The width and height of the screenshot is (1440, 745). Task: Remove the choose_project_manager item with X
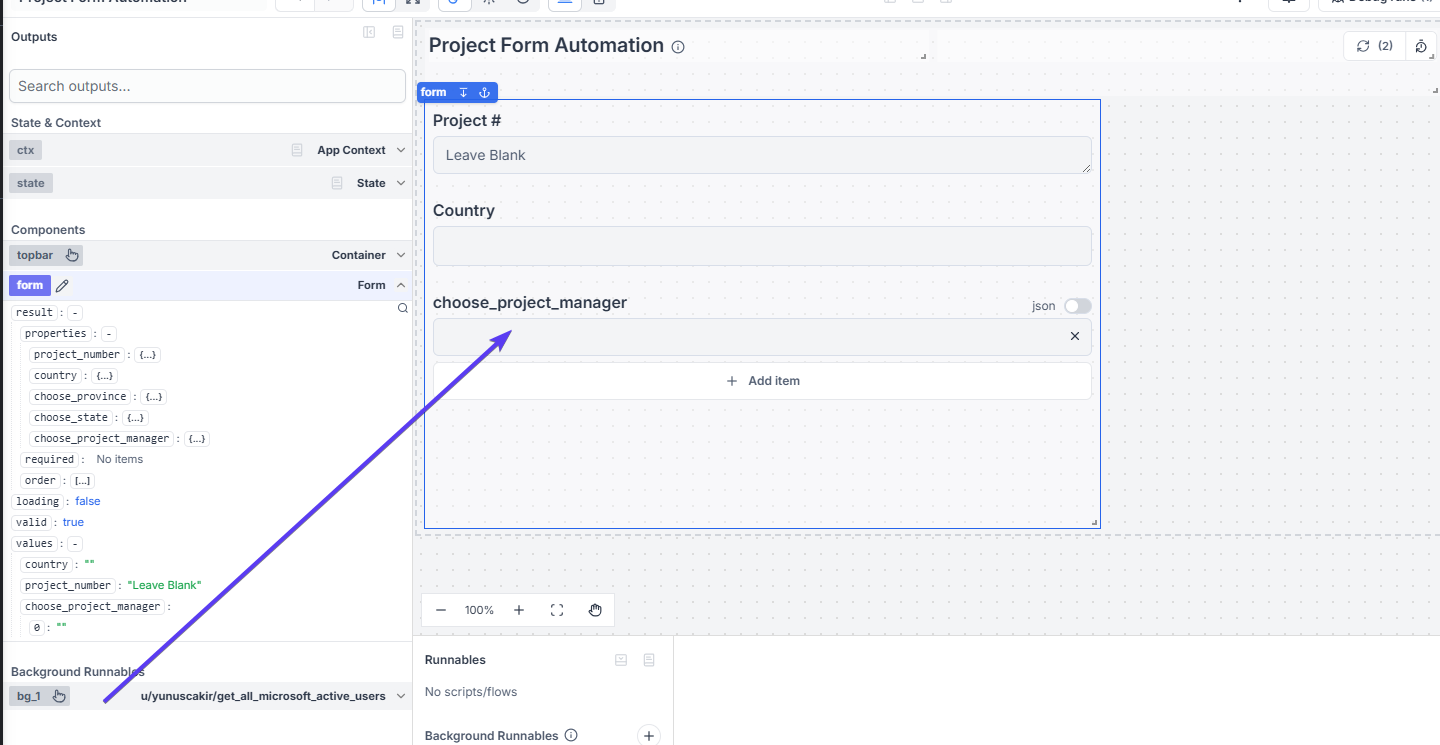point(1075,336)
